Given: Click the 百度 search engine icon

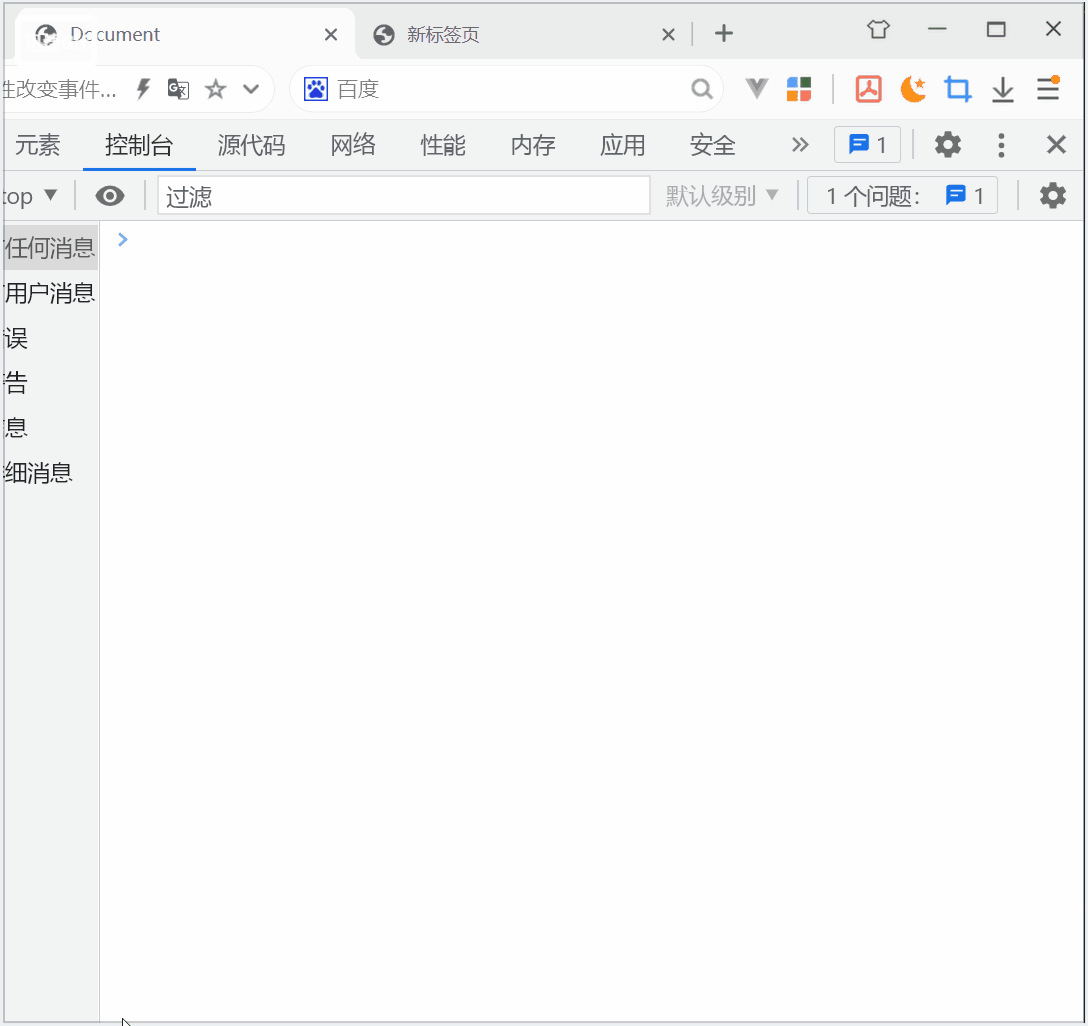Looking at the screenshot, I should pyautogui.click(x=315, y=89).
